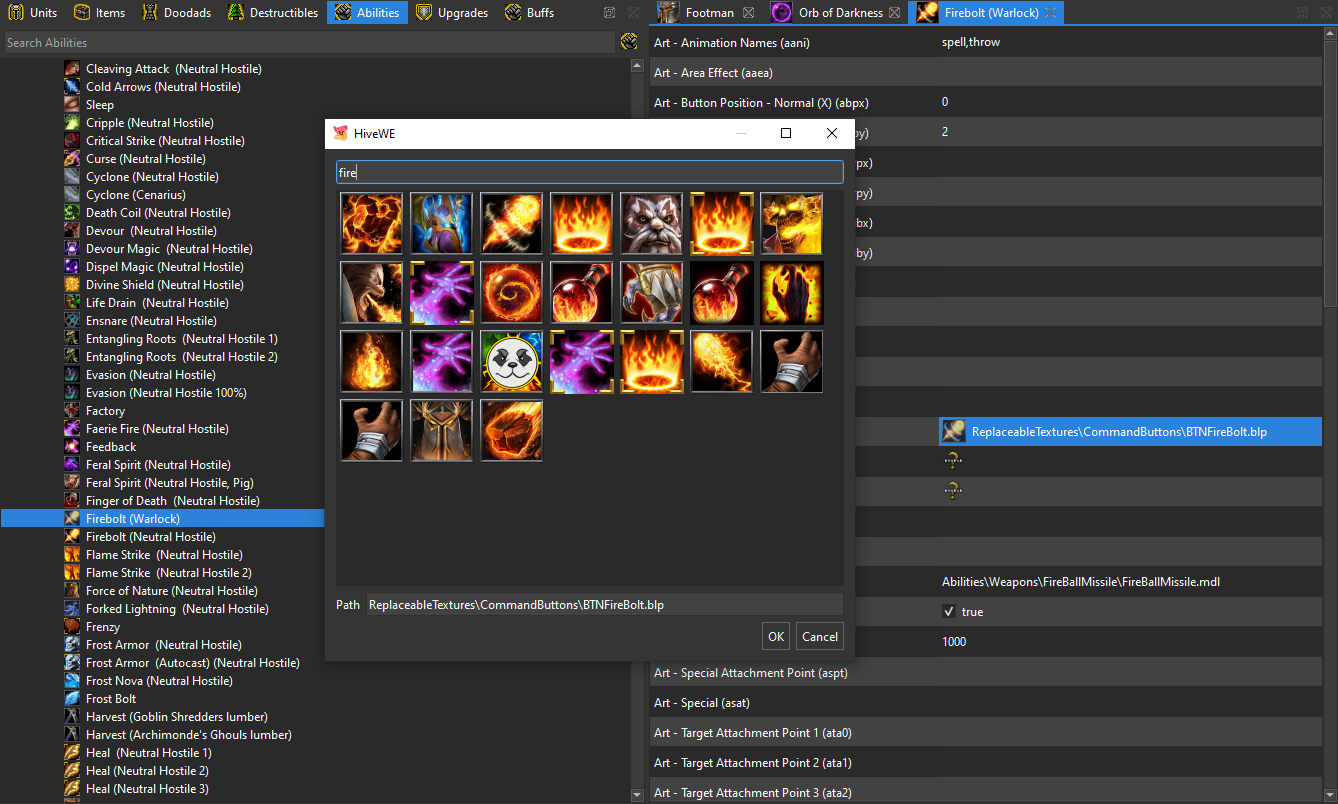Viewport: 1338px width, 804px height.
Task: Click the Path field in HiveWE dialog
Action: click(605, 605)
